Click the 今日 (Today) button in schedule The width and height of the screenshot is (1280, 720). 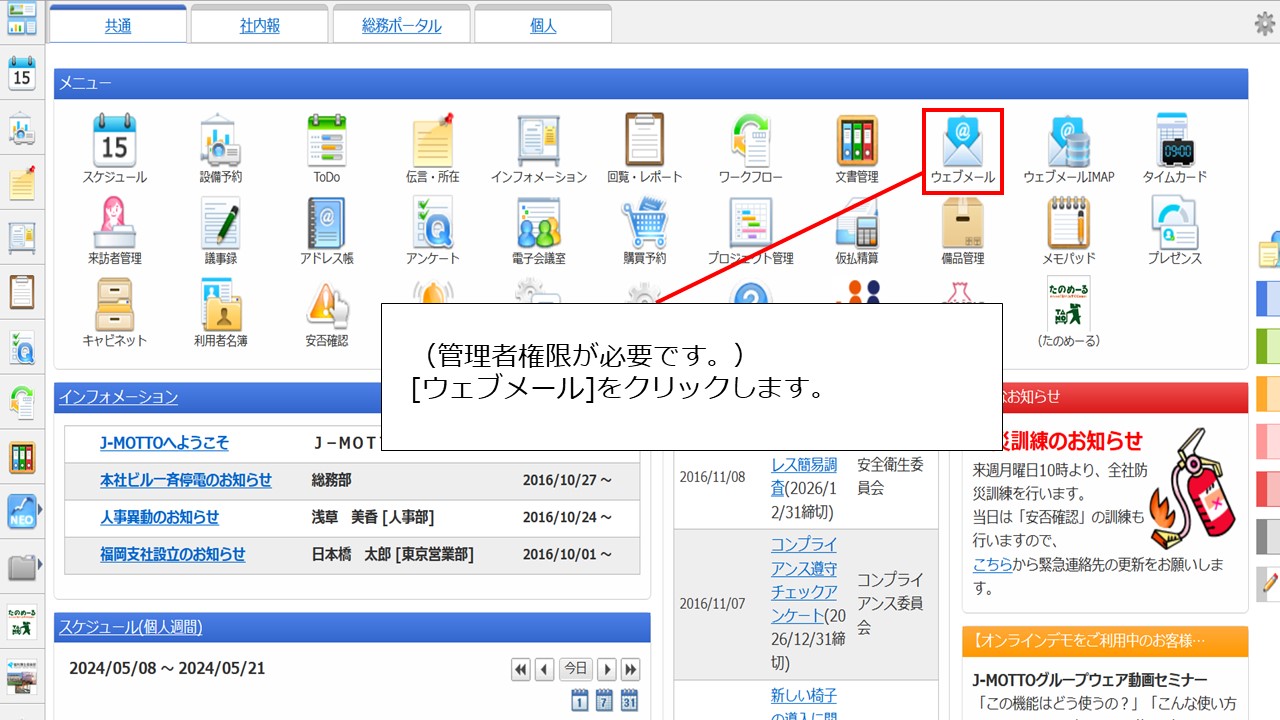(x=574, y=669)
